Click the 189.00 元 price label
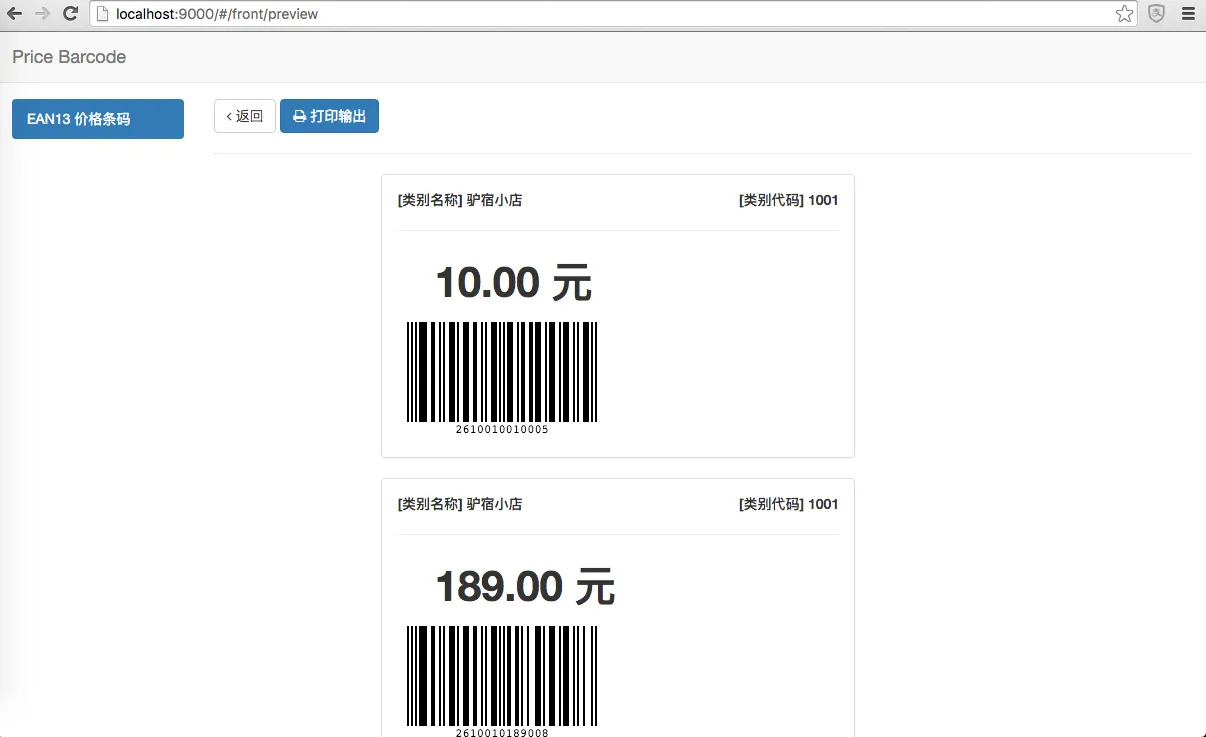 click(524, 587)
